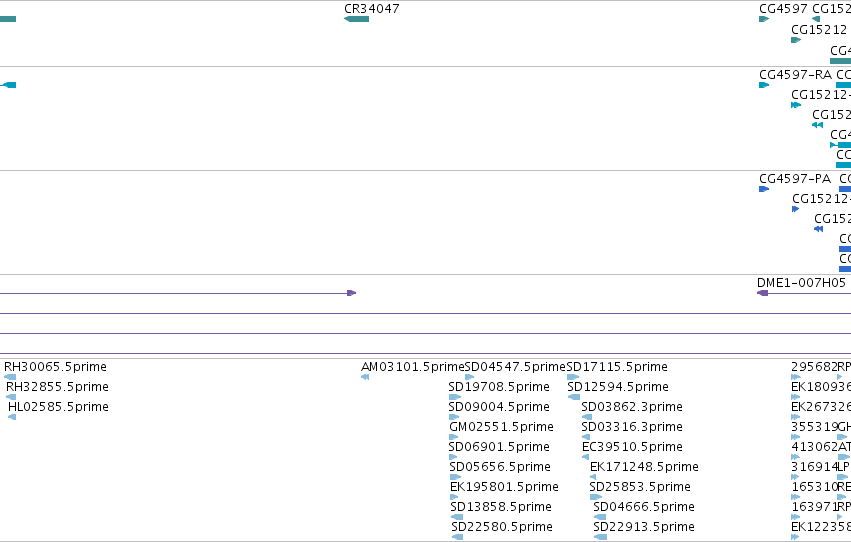The image size is (851, 542).
Task: Open the CR34047 gene label
Action: click(372, 9)
